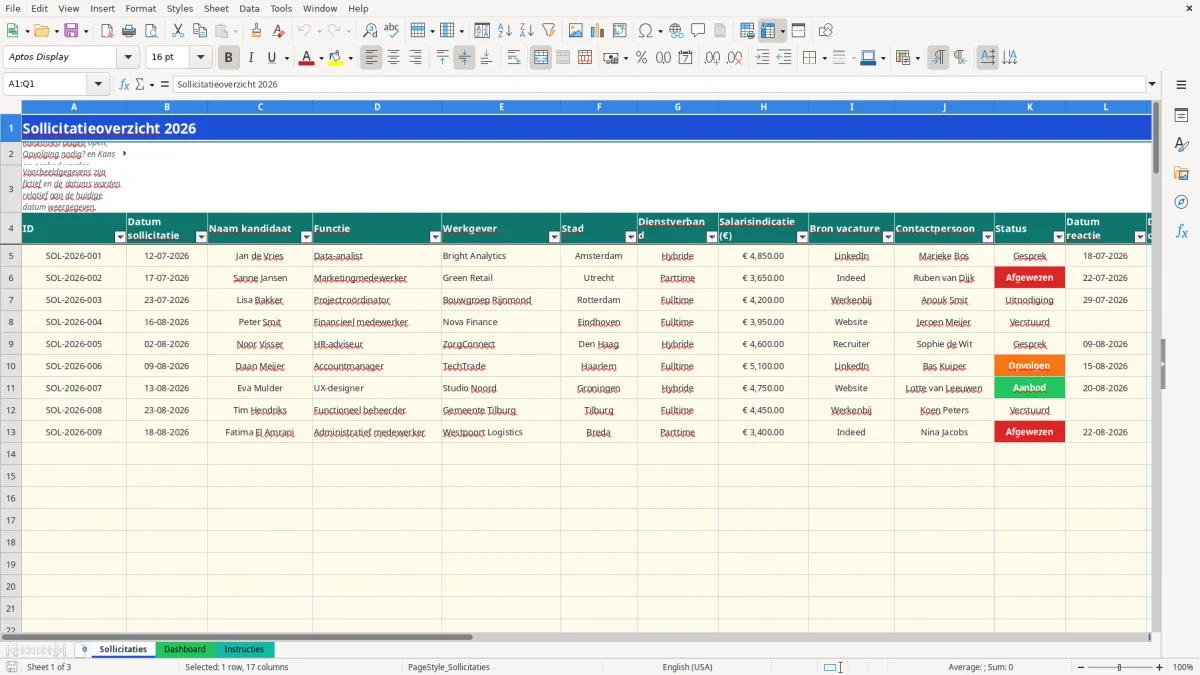Click the Insert Image icon
The image size is (1200, 675).
point(575,31)
